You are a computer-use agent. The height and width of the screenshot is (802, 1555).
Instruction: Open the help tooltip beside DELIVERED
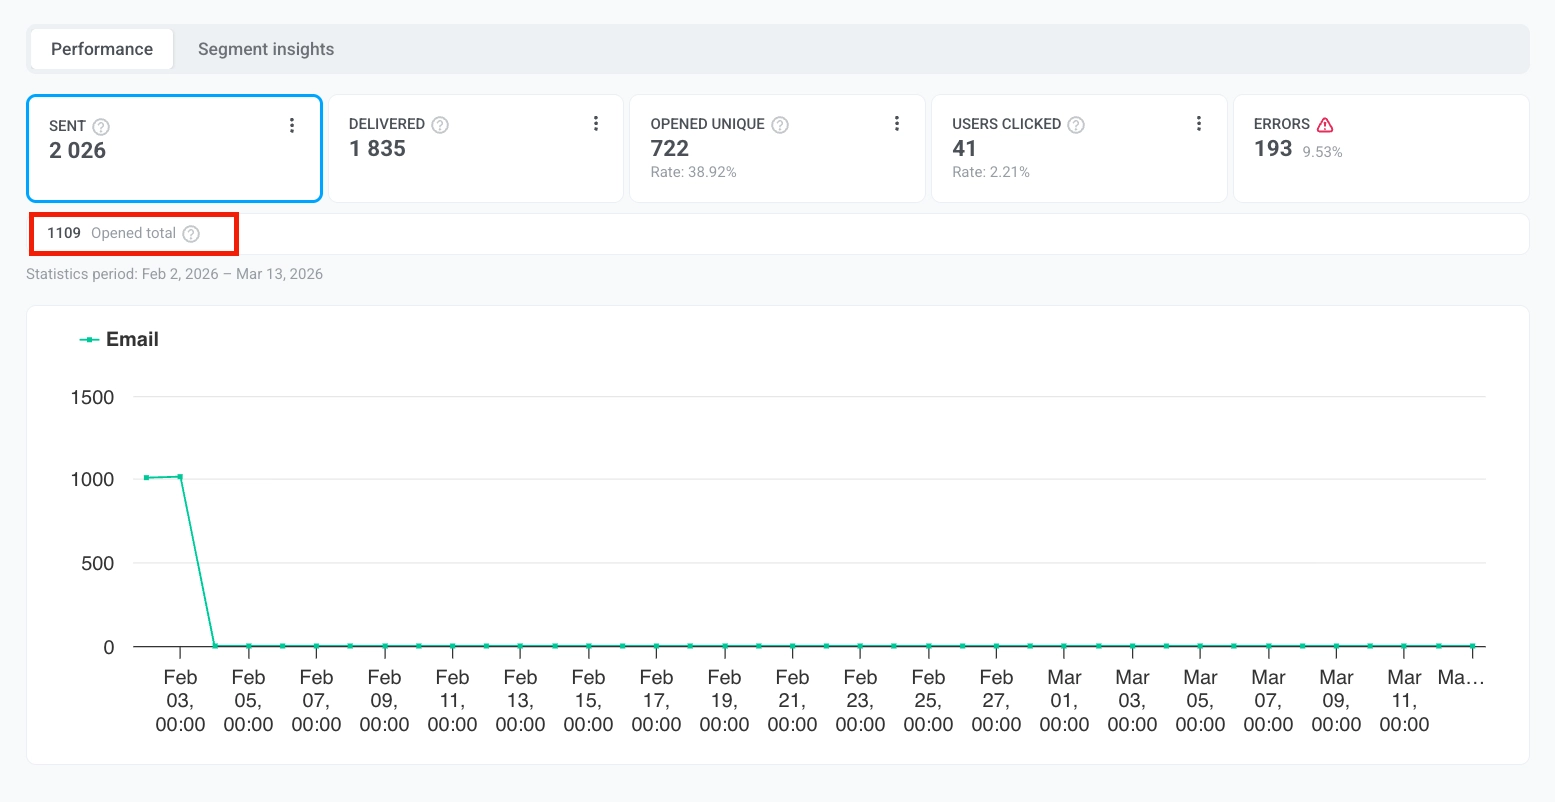[441, 124]
